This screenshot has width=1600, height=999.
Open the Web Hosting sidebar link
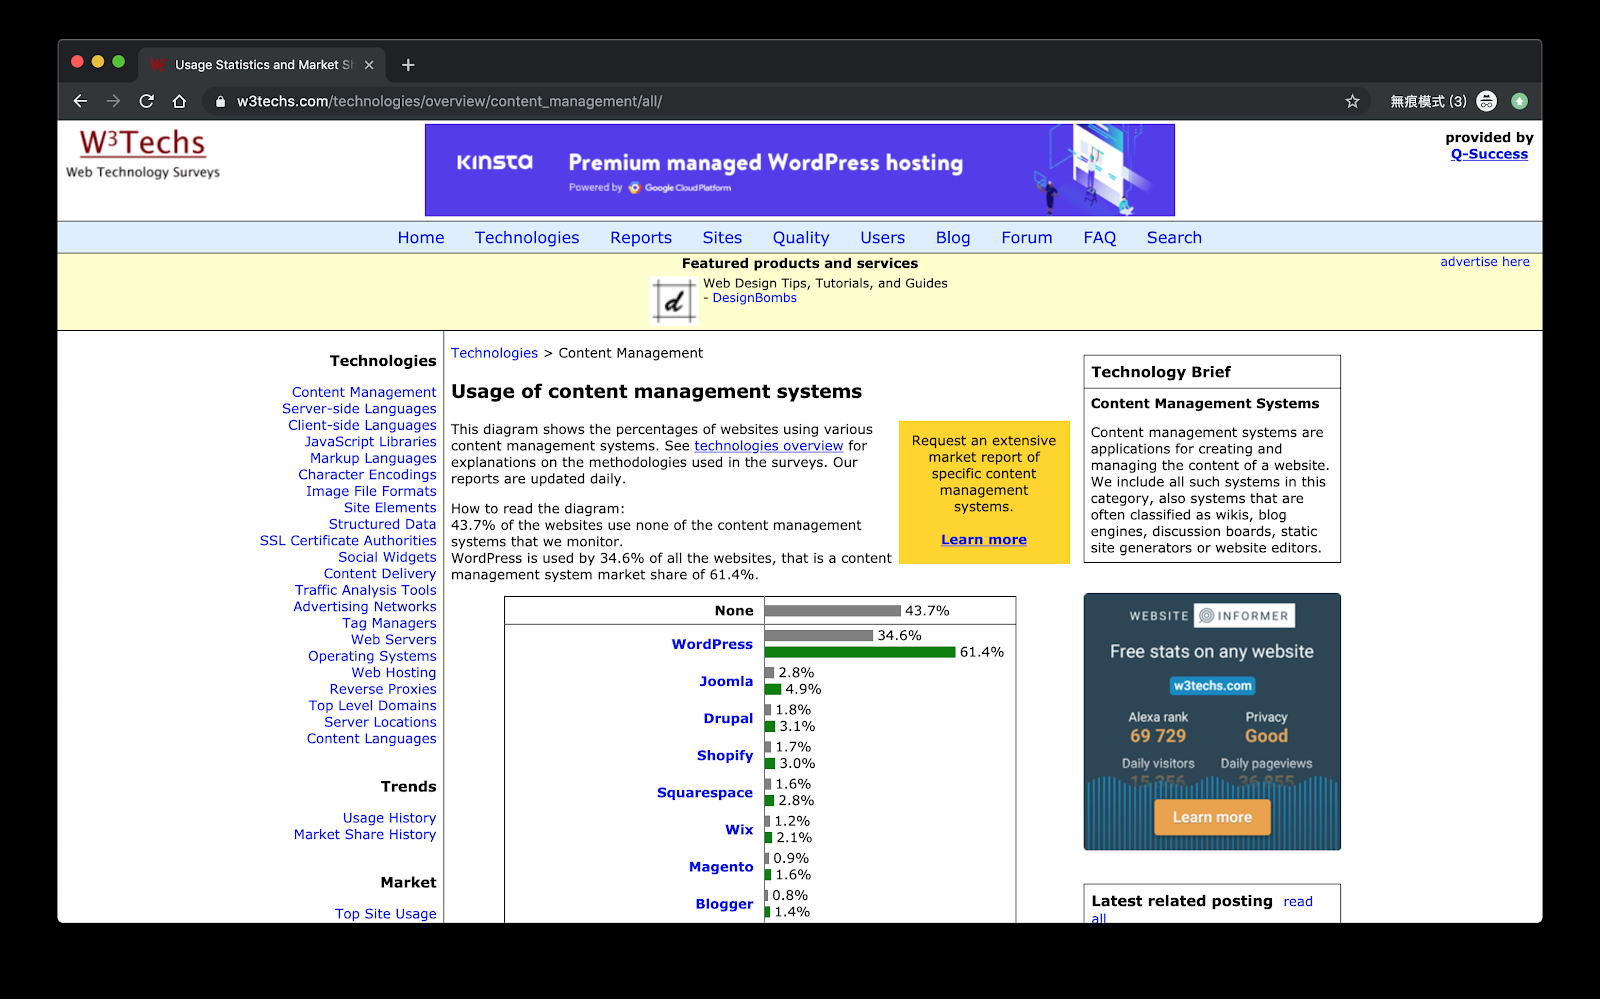(x=393, y=673)
